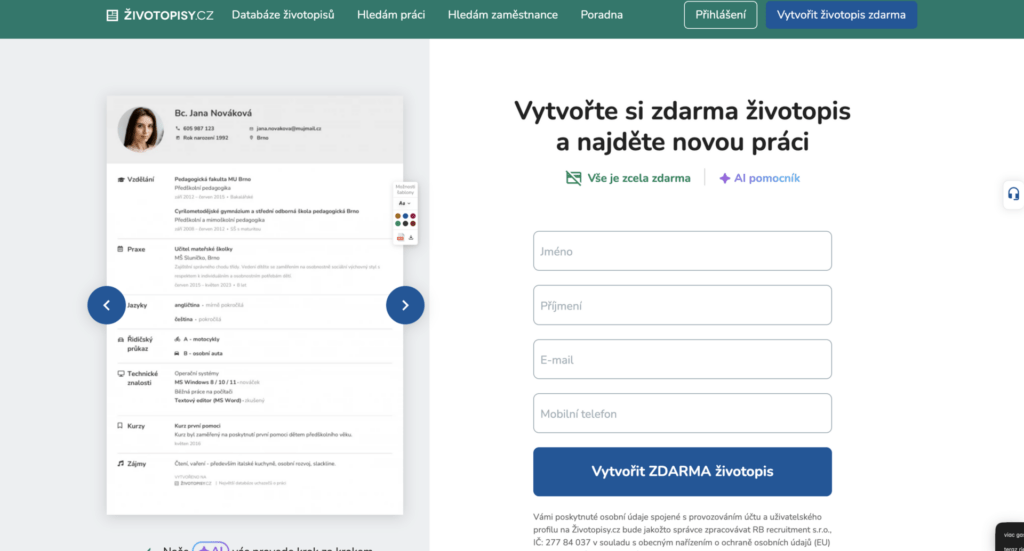The height and width of the screenshot is (551, 1024).
Task: Open Hledám zaměstnance page
Action: point(503,15)
